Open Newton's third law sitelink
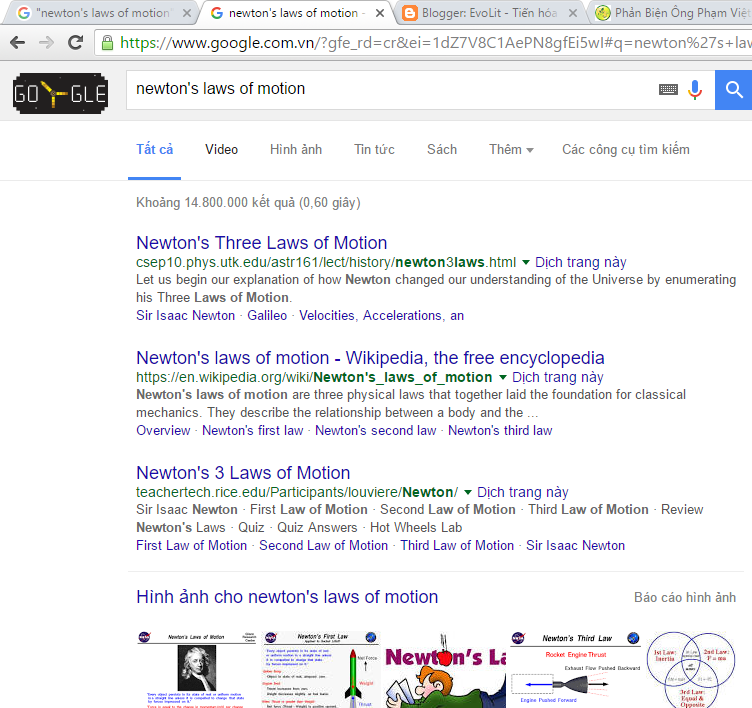752x708 pixels. click(500, 431)
